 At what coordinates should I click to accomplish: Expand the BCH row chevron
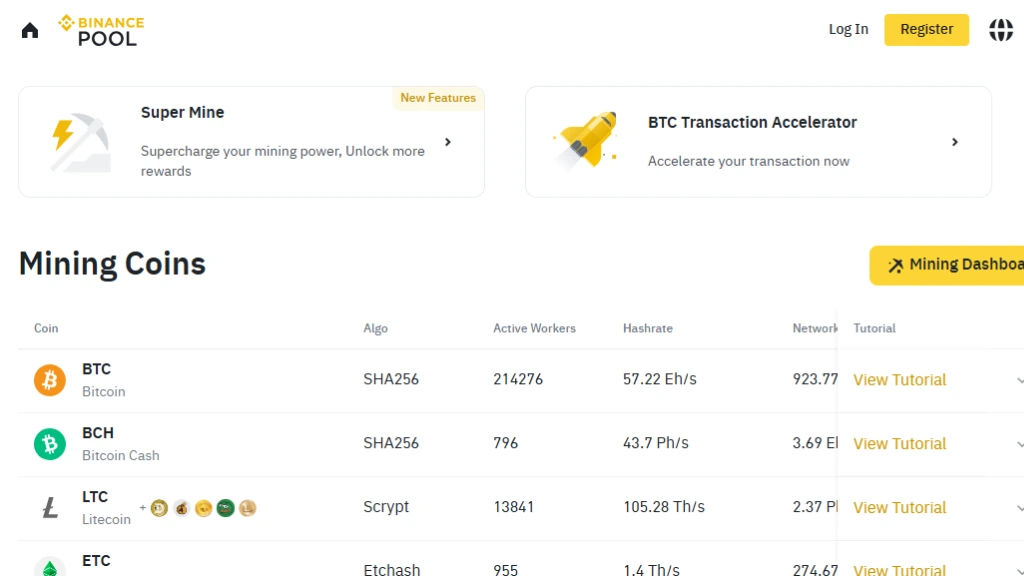point(1019,444)
